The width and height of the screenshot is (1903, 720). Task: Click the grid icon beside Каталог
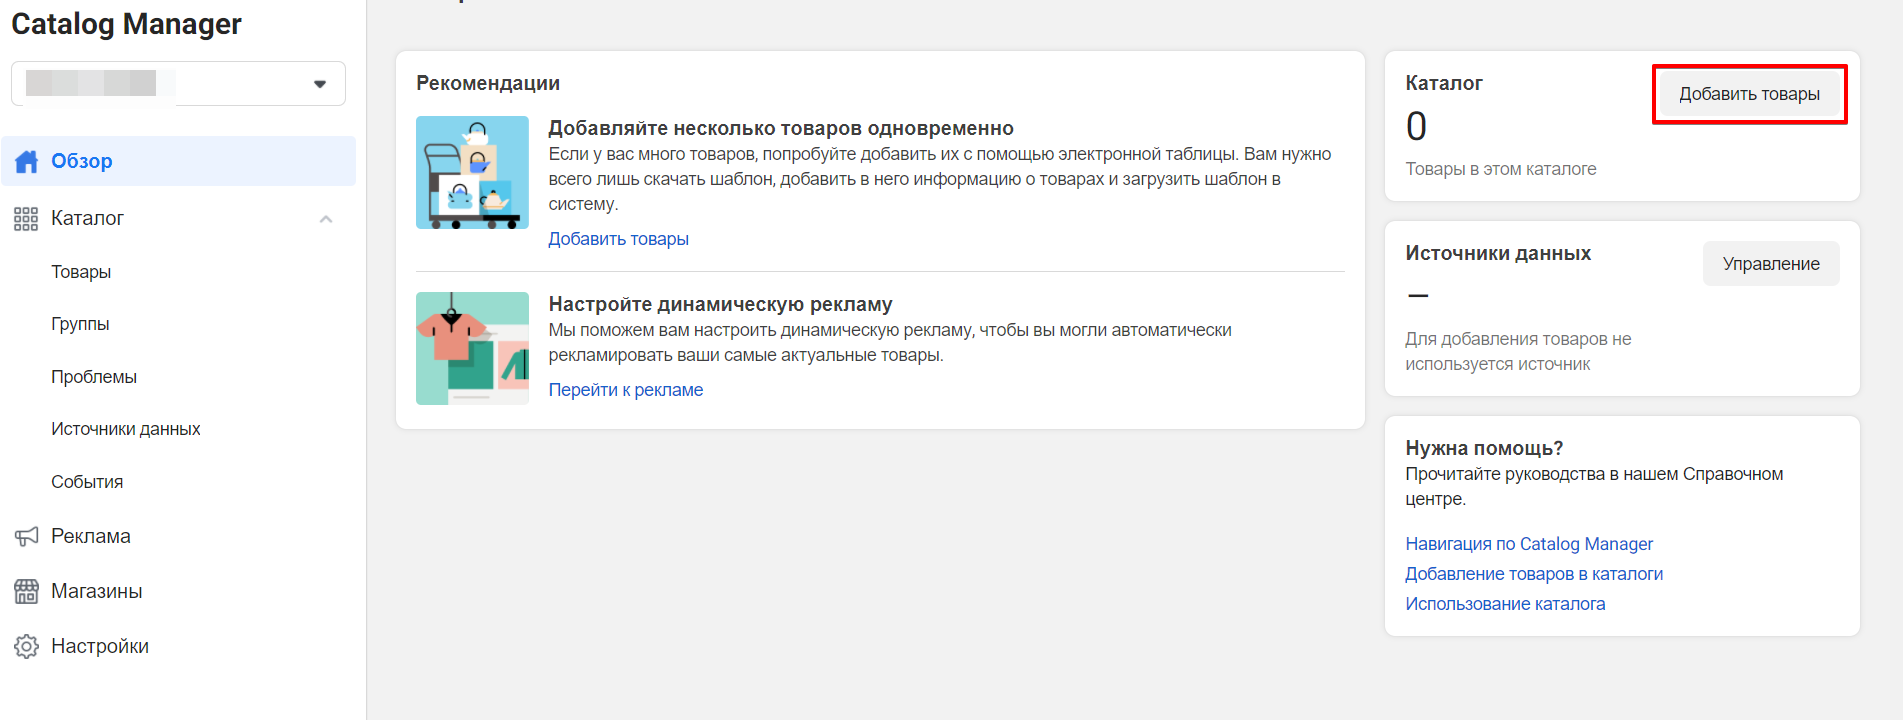coord(26,219)
